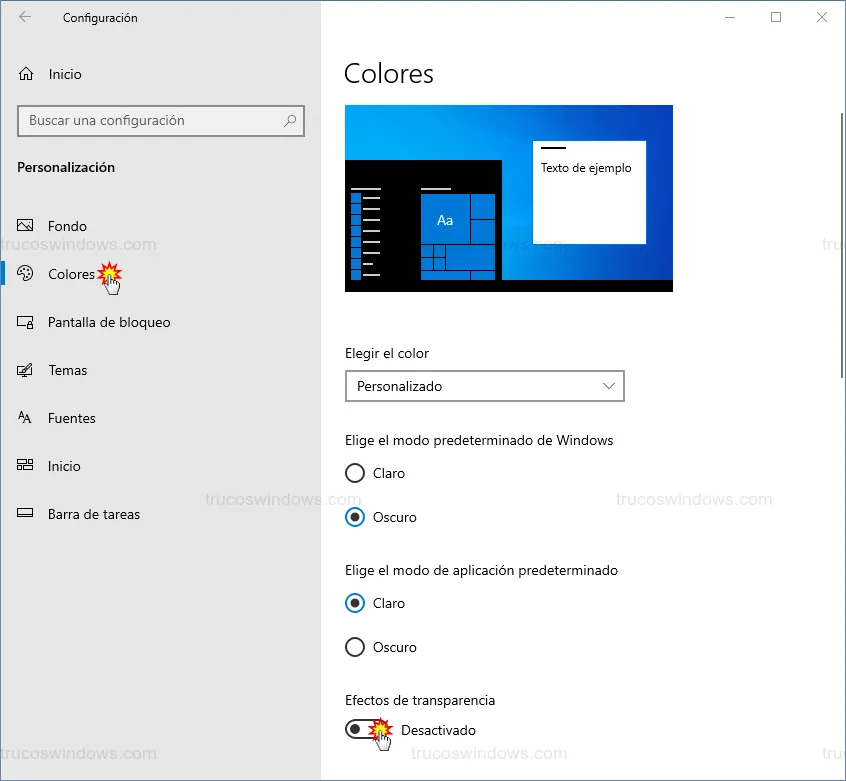Click the search magnifier icon

point(290,121)
